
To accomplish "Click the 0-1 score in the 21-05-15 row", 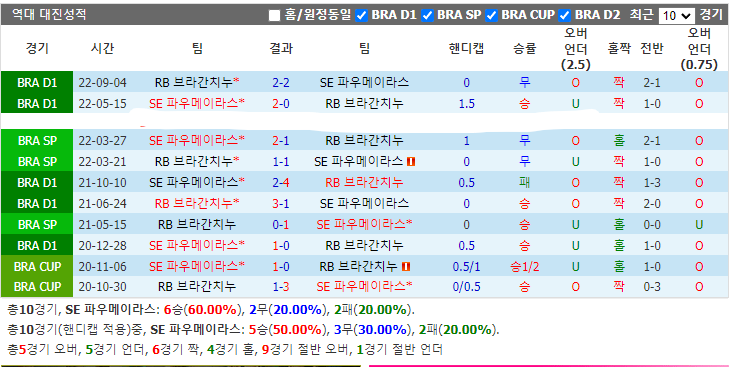I will (281, 225).
